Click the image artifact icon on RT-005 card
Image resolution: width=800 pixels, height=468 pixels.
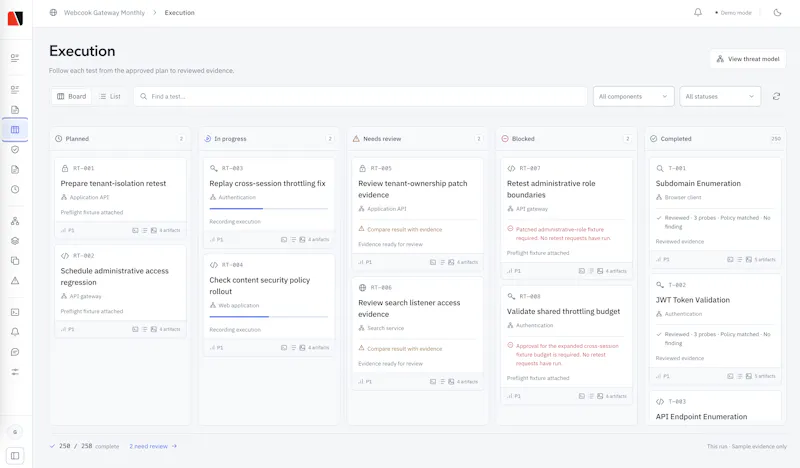451,262
